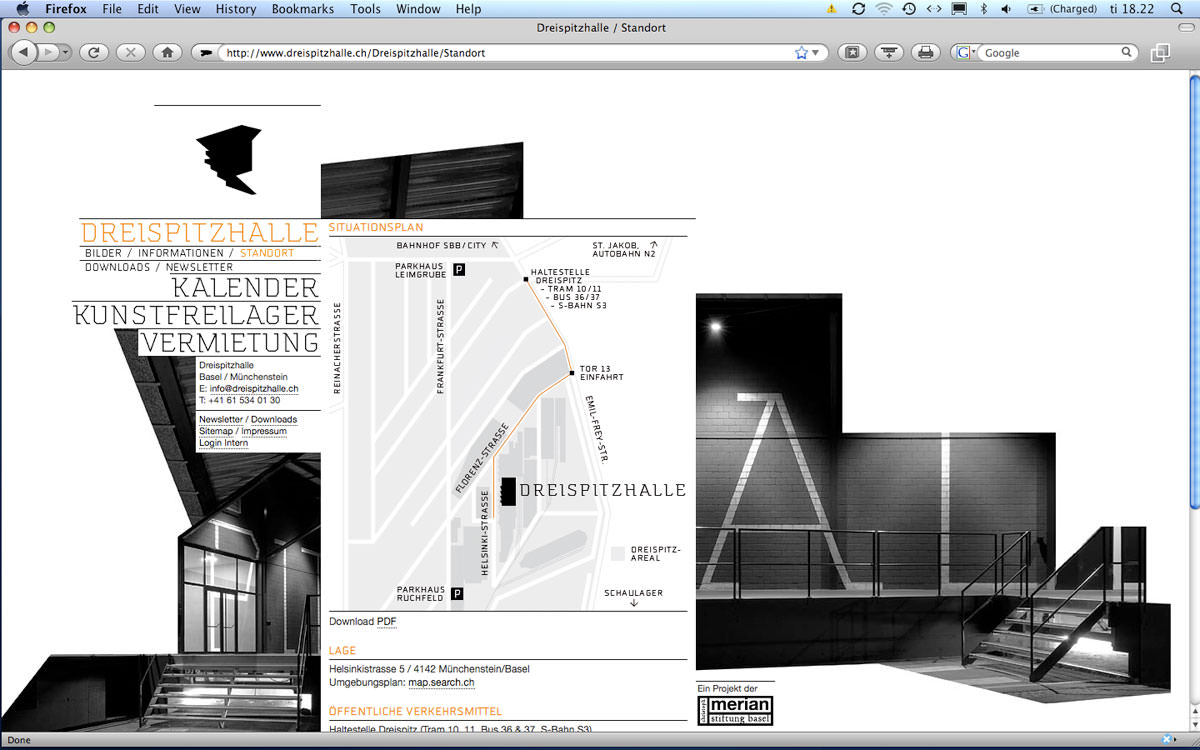Open the small Downloads footer link

(x=274, y=420)
